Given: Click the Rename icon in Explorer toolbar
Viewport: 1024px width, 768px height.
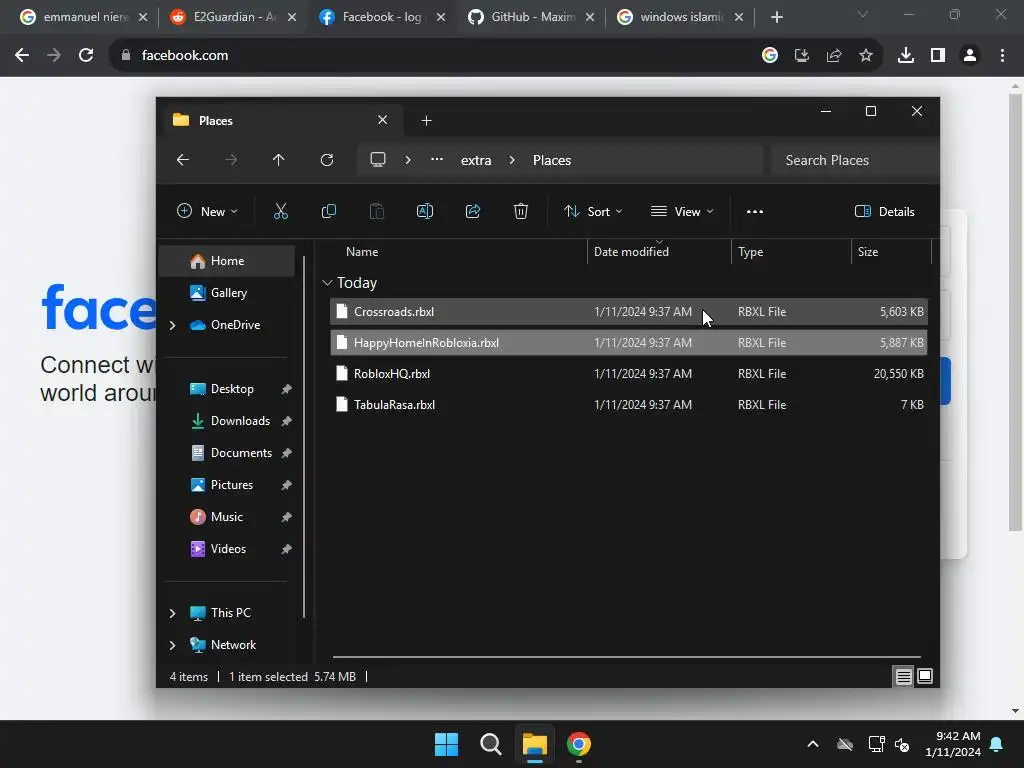Looking at the screenshot, I should 424,211.
